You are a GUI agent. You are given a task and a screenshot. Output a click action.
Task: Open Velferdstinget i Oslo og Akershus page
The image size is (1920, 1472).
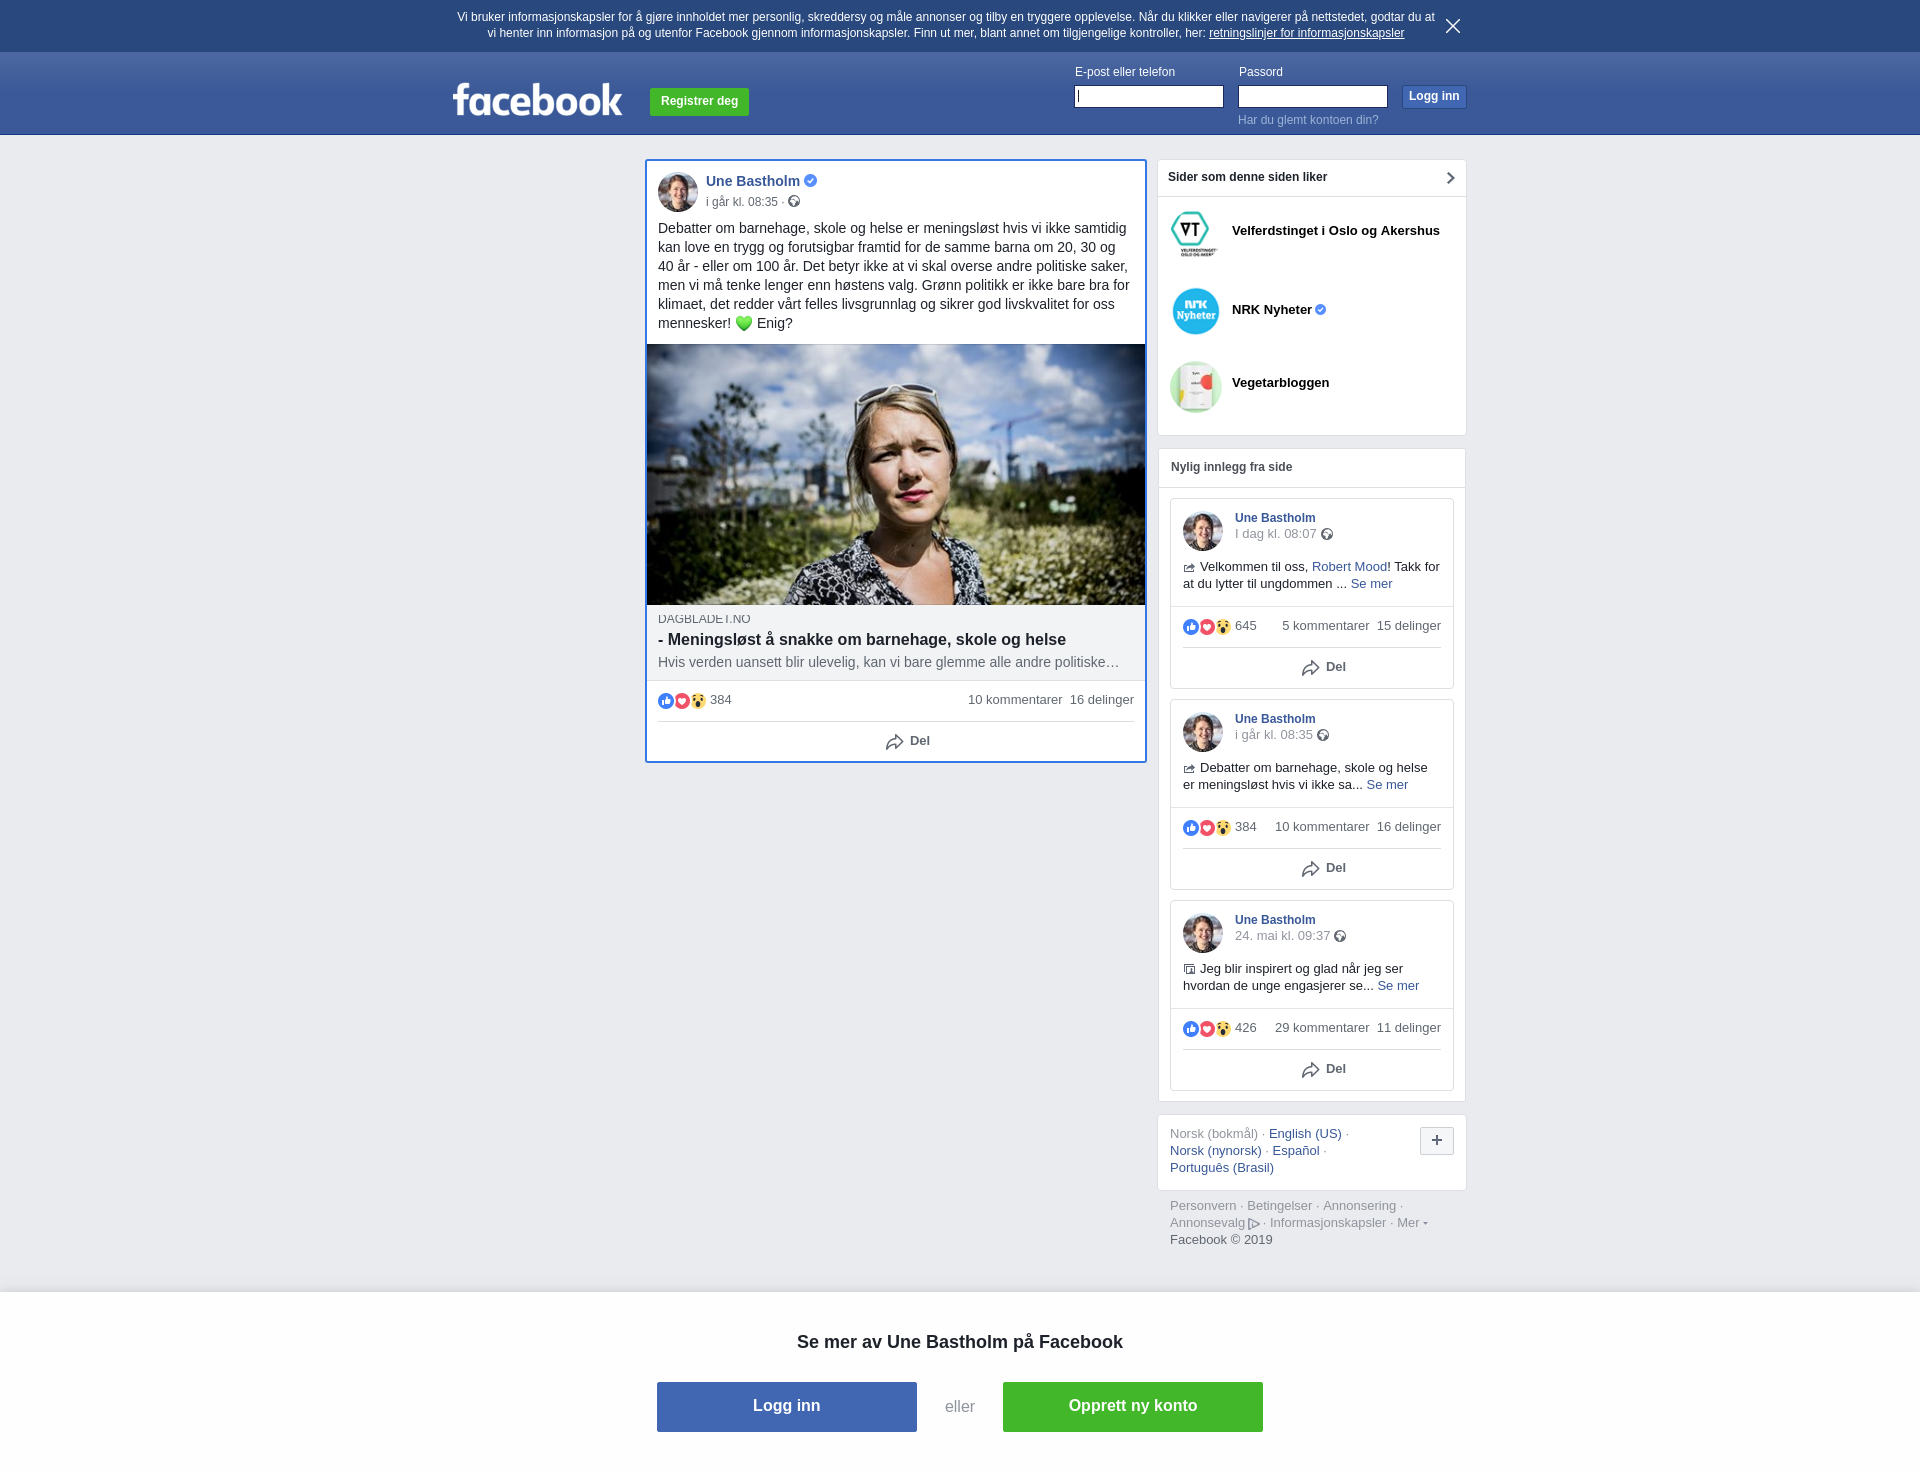[x=1336, y=231]
